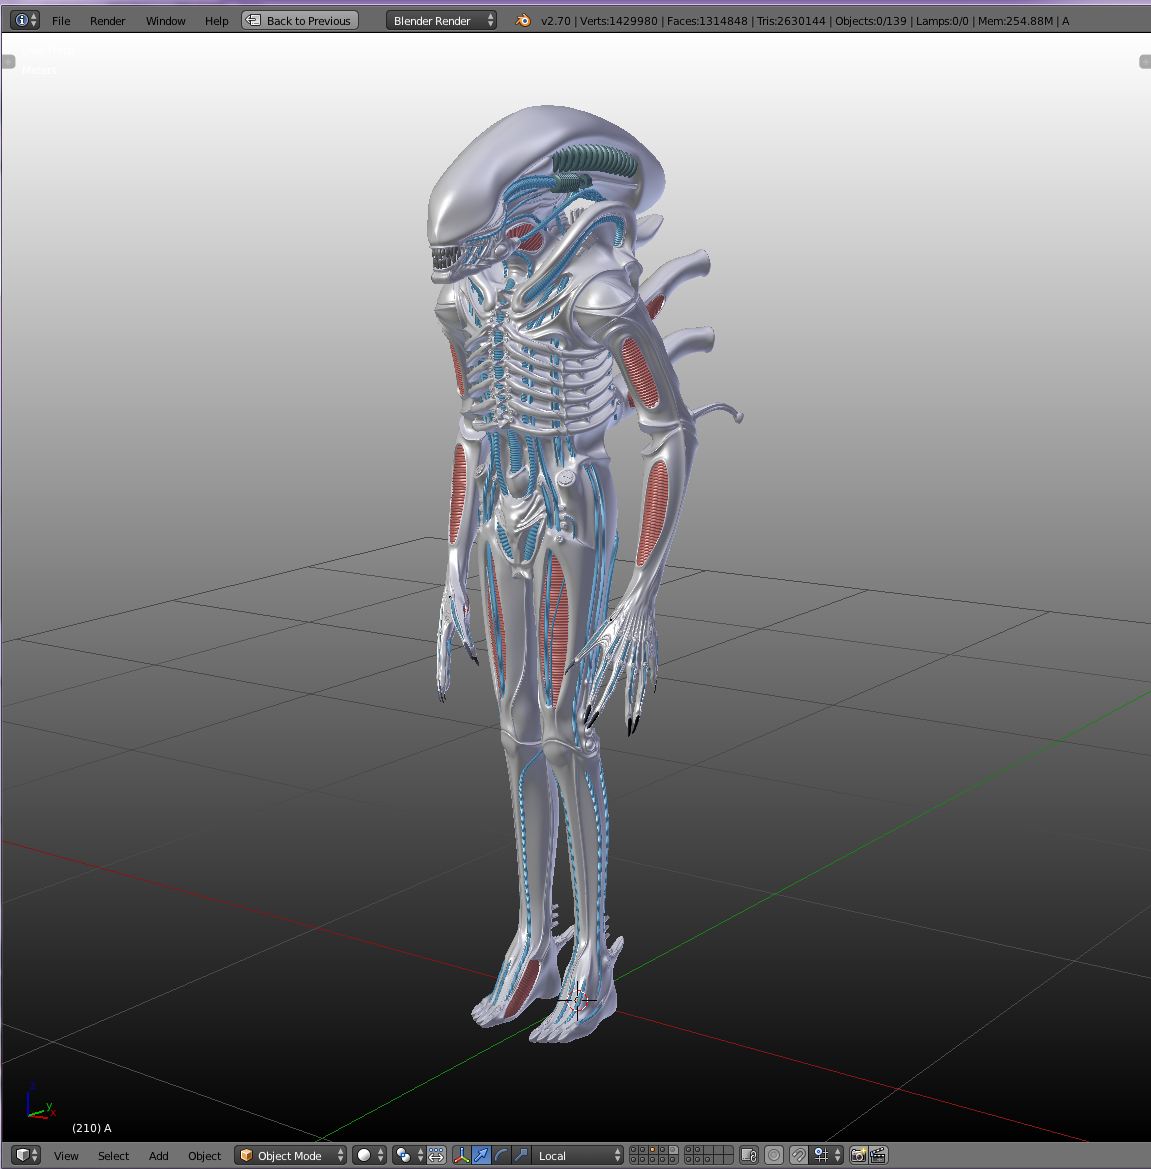Image resolution: width=1151 pixels, height=1169 pixels.
Task: Open the View menu in 3D viewport header
Action: click(66, 1156)
